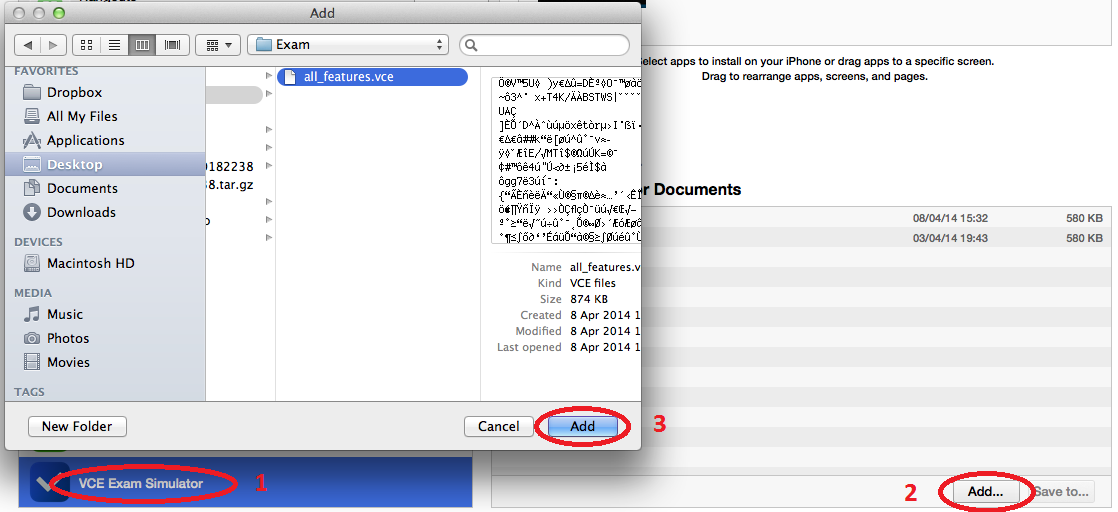Select the all_features.vce file
The image size is (1118, 512).
pyautogui.click(x=372, y=77)
